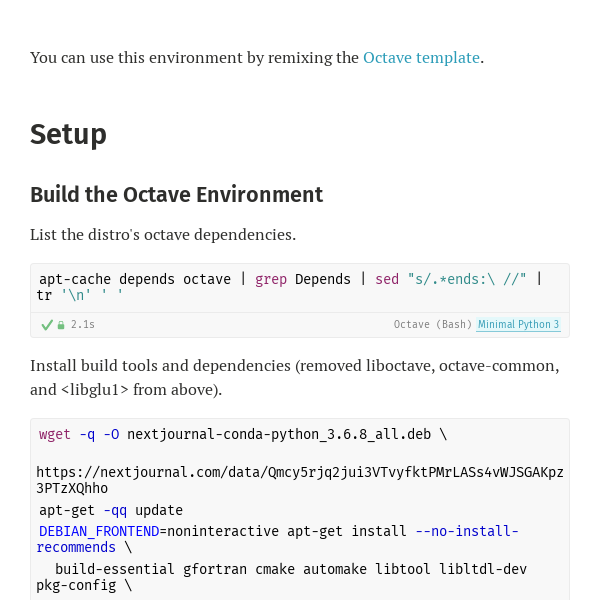
Task: Click the green checkmark success icon
Action: 47,325
